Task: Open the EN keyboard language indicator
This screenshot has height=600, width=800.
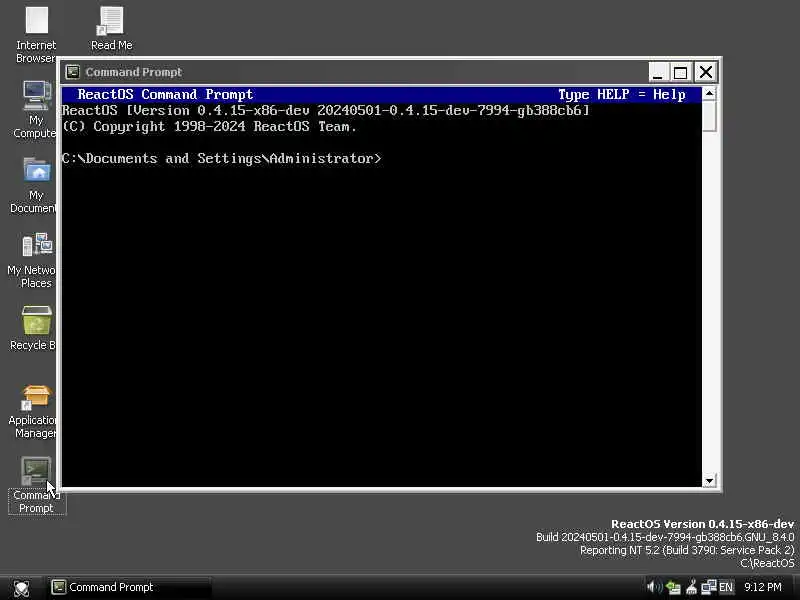Action: point(726,587)
